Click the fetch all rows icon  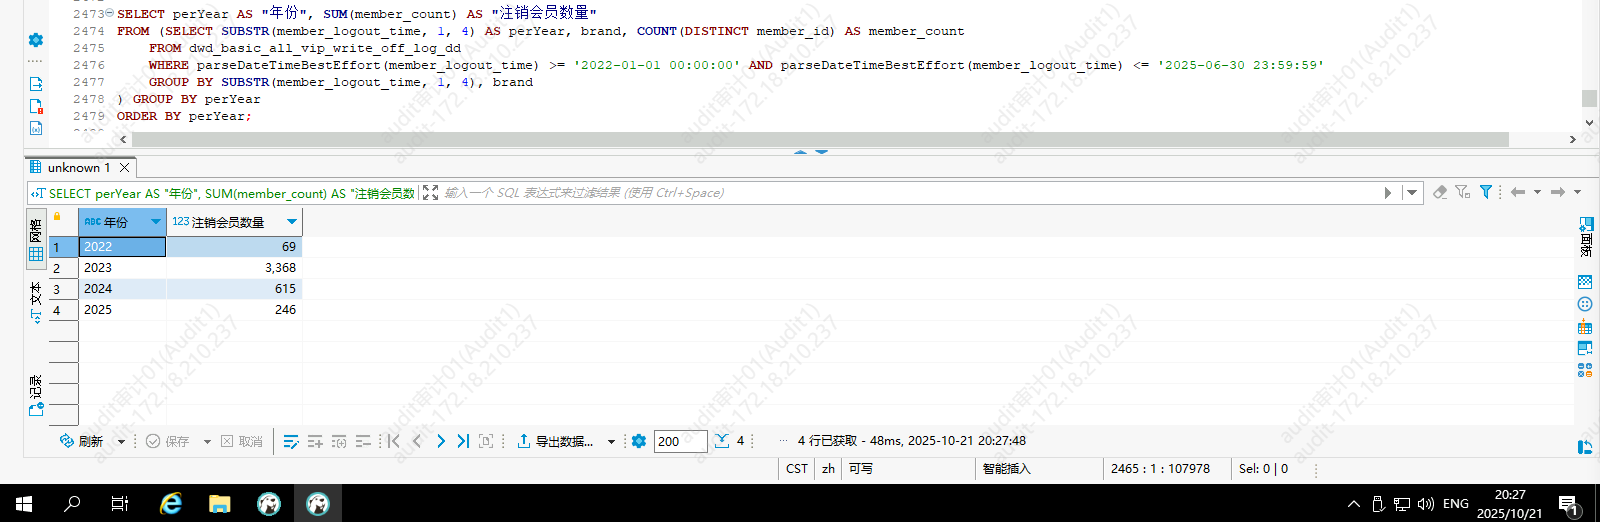coord(722,441)
